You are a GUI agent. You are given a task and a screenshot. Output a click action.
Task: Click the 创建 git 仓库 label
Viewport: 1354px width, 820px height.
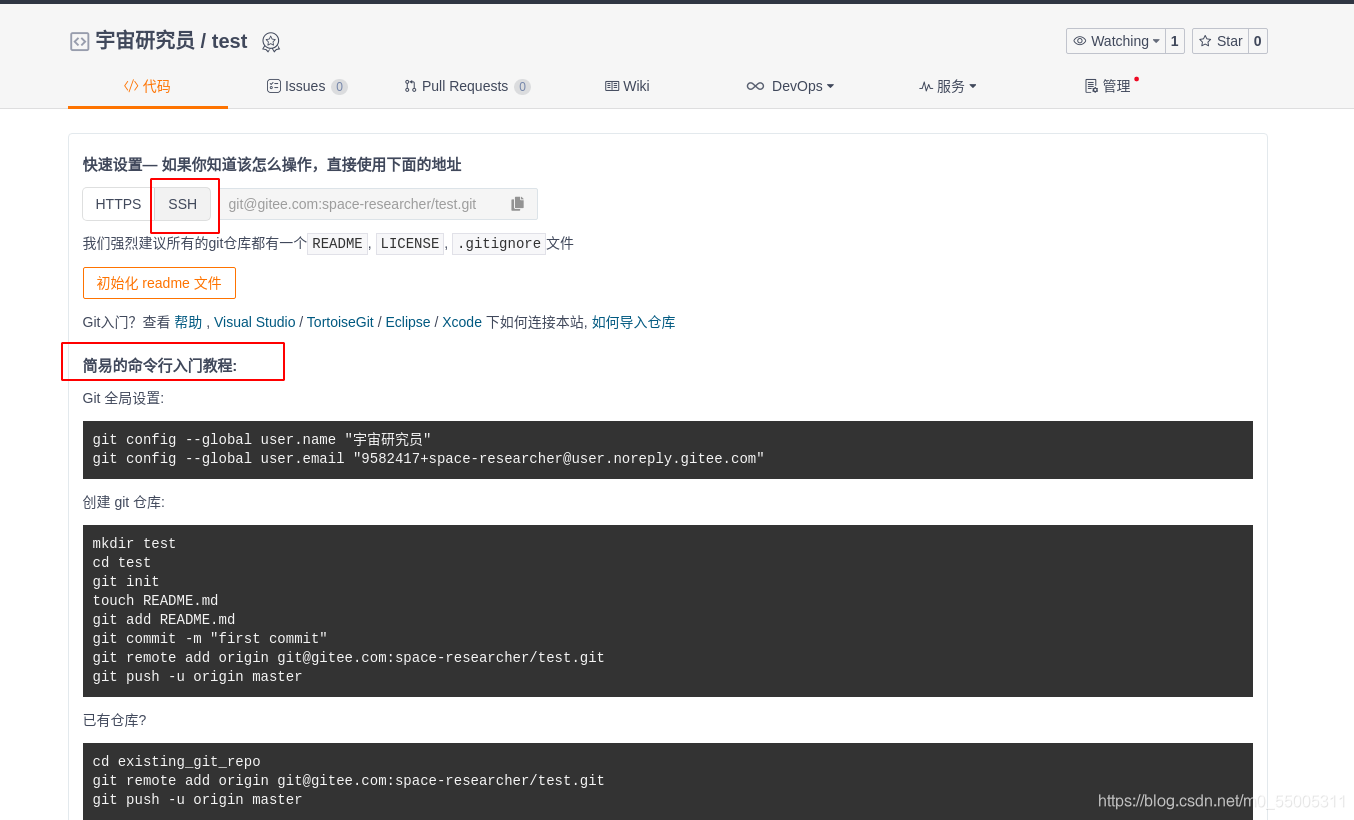click(x=124, y=502)
